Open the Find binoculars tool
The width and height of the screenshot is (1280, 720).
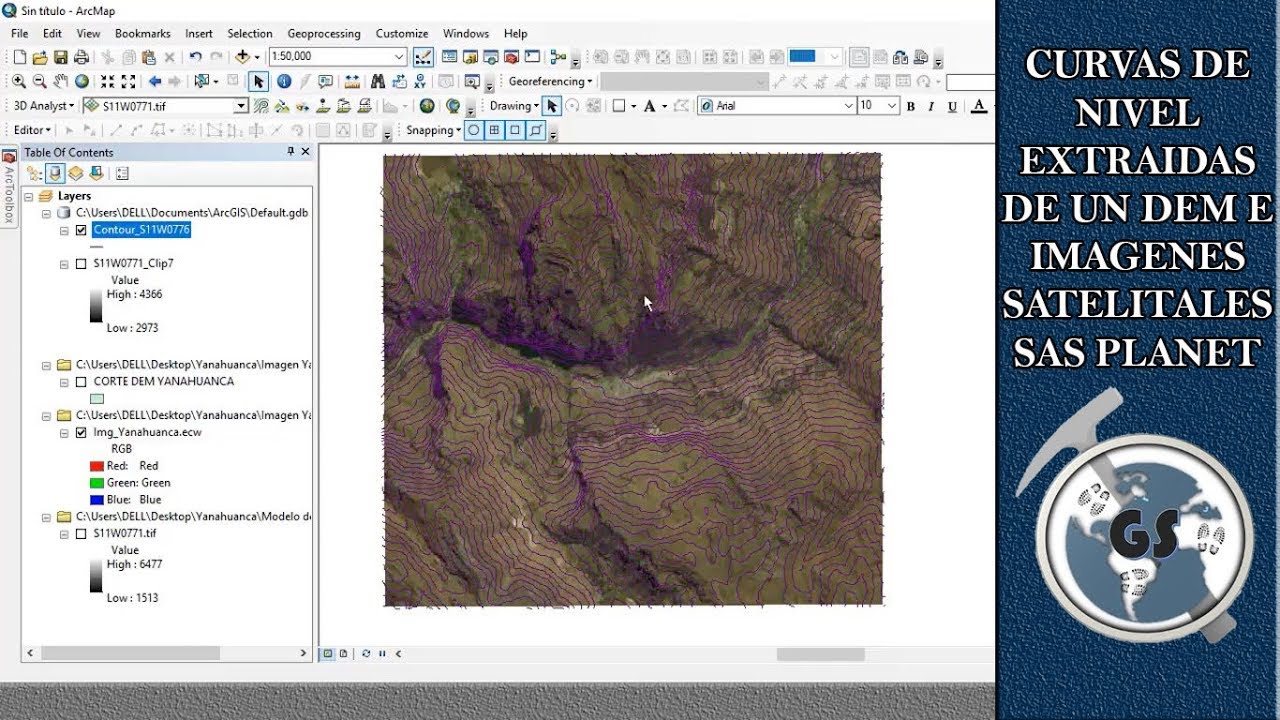click(x=378, y=81)
